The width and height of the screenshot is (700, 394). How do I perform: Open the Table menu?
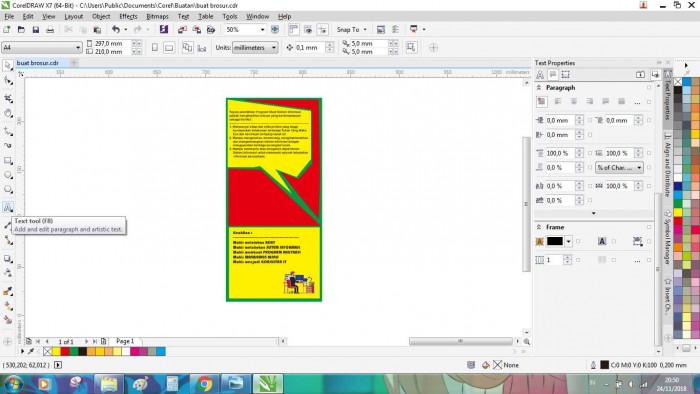click(x=205, y=17)
